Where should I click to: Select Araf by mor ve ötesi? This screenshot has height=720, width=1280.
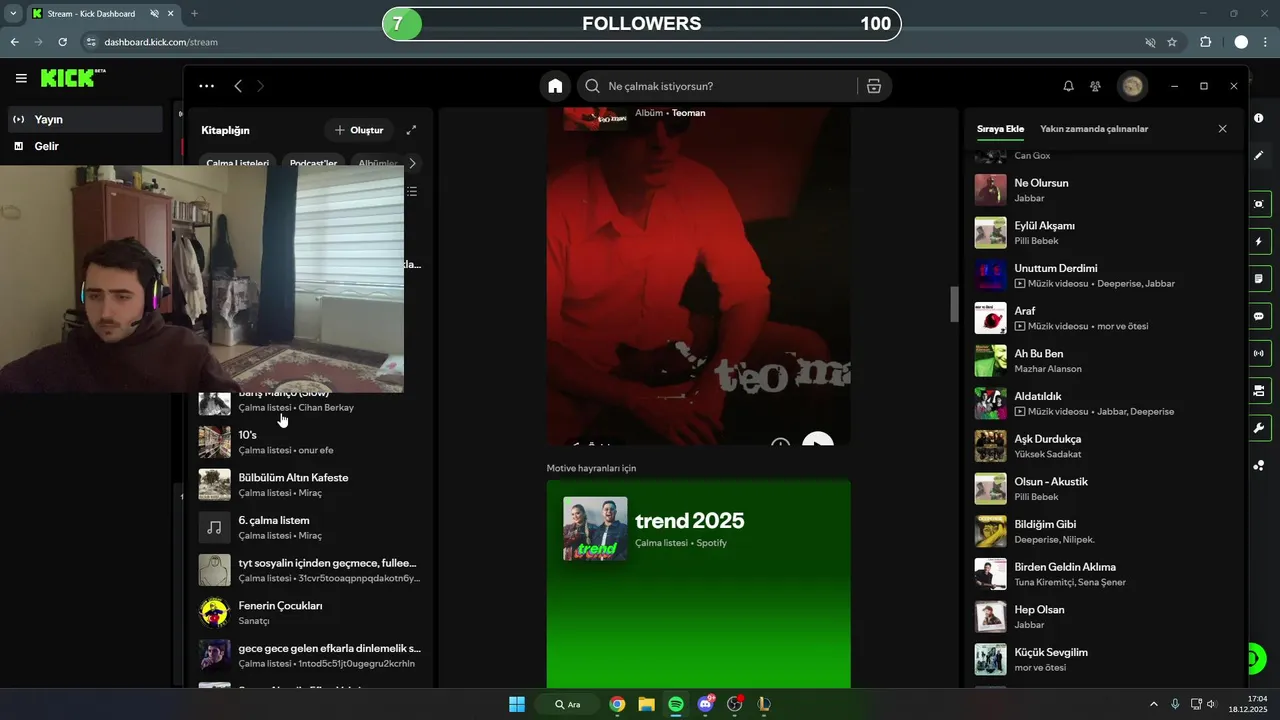(x=1104, y=318)
